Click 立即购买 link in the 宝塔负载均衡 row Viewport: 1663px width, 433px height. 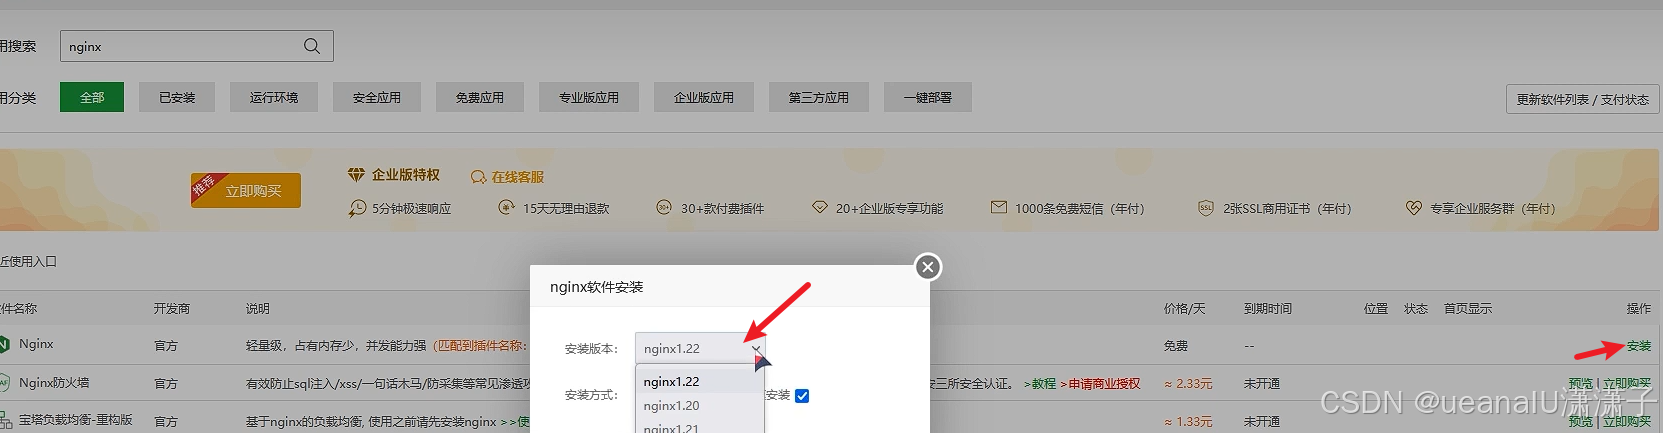coord(1628,421)
